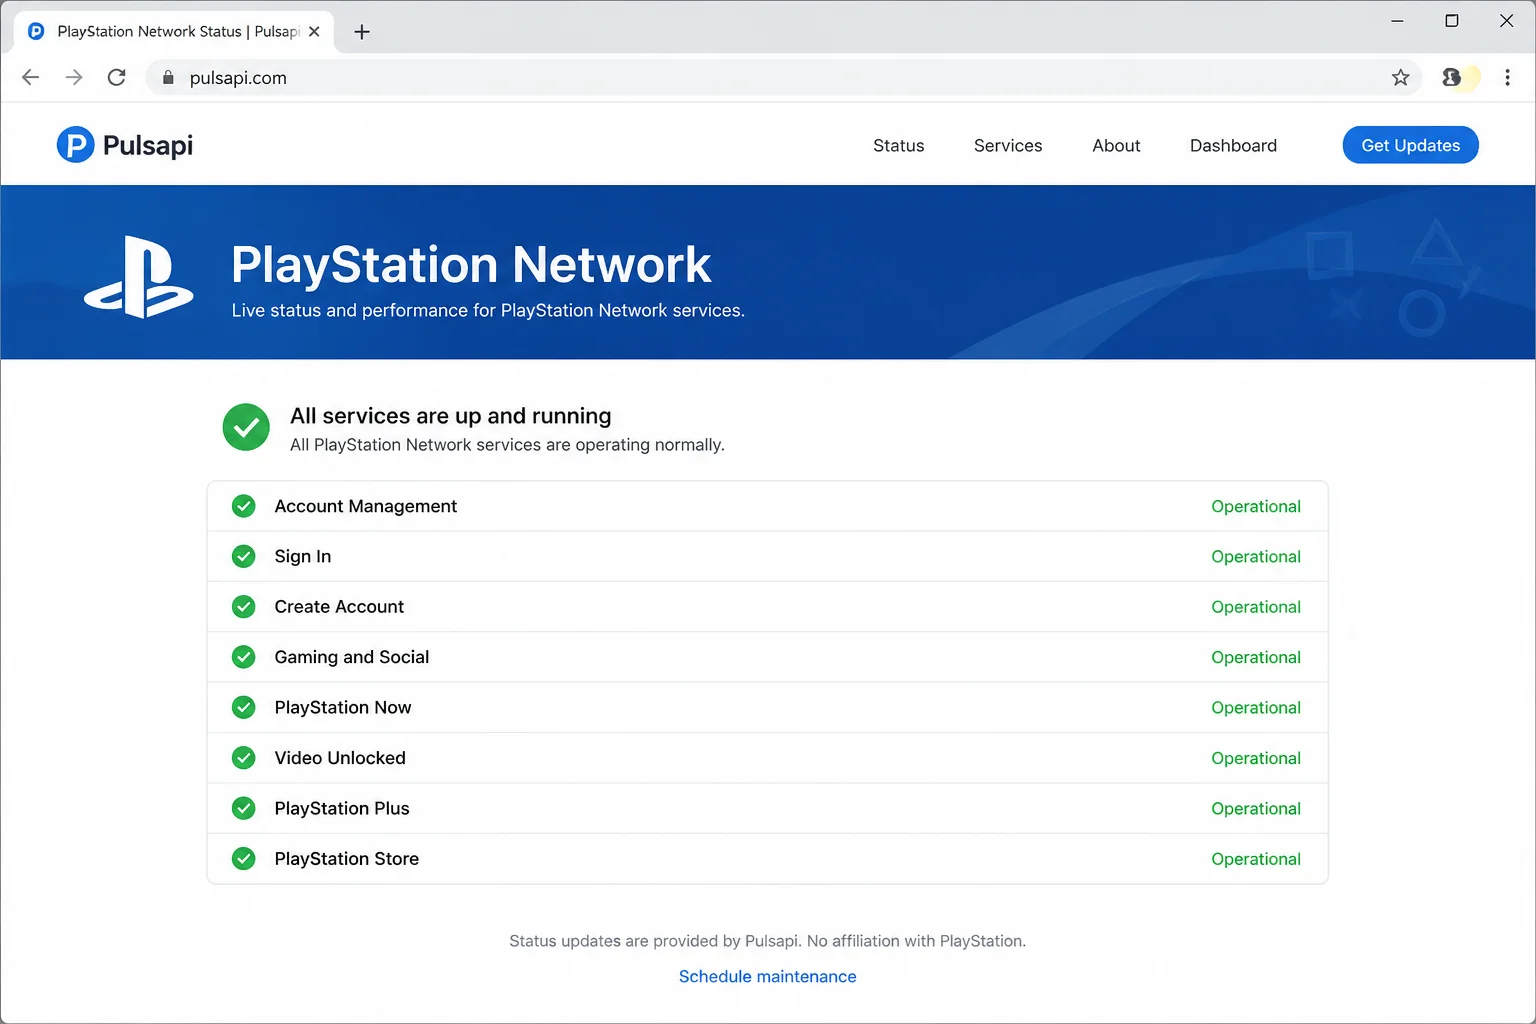This screenshot has height=1024, width=1536.
Task: Click Operational status for PlayStation Store
Action: (x=1255, y=858)
